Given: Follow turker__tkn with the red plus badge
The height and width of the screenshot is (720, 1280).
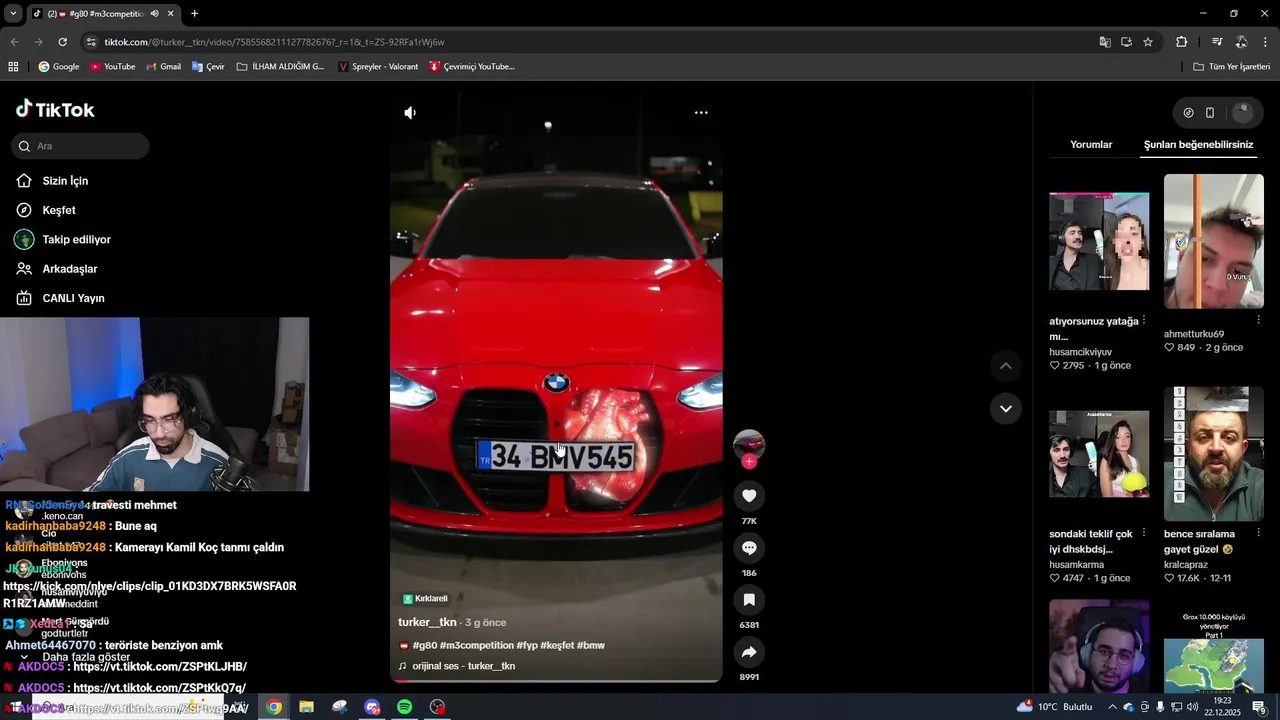Looking at the screenshot, I should click(x=749, y=461).
